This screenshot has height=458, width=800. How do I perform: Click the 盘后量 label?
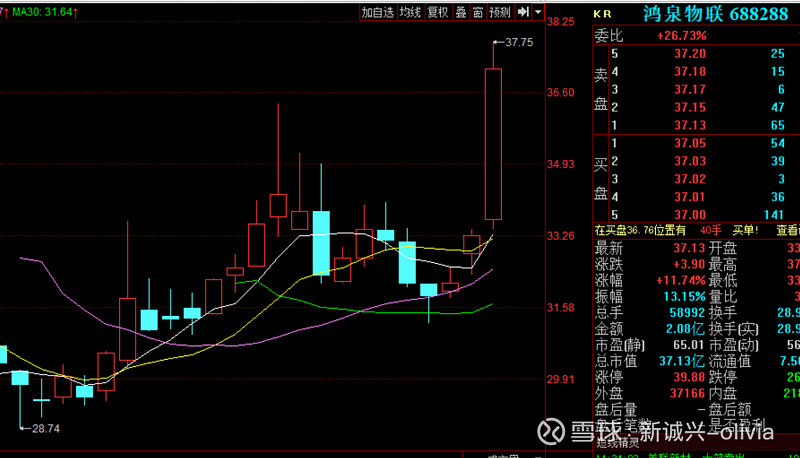click(616, 410)
